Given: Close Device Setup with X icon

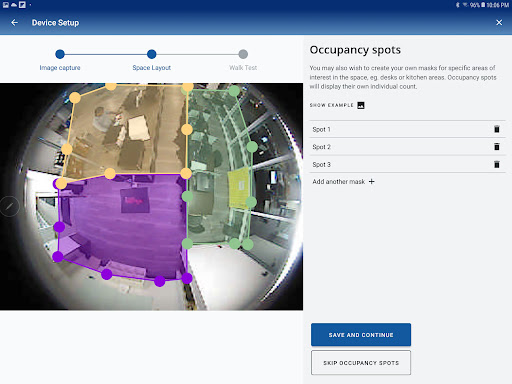Looking at the screenshot, I should [x=499, y=23].
